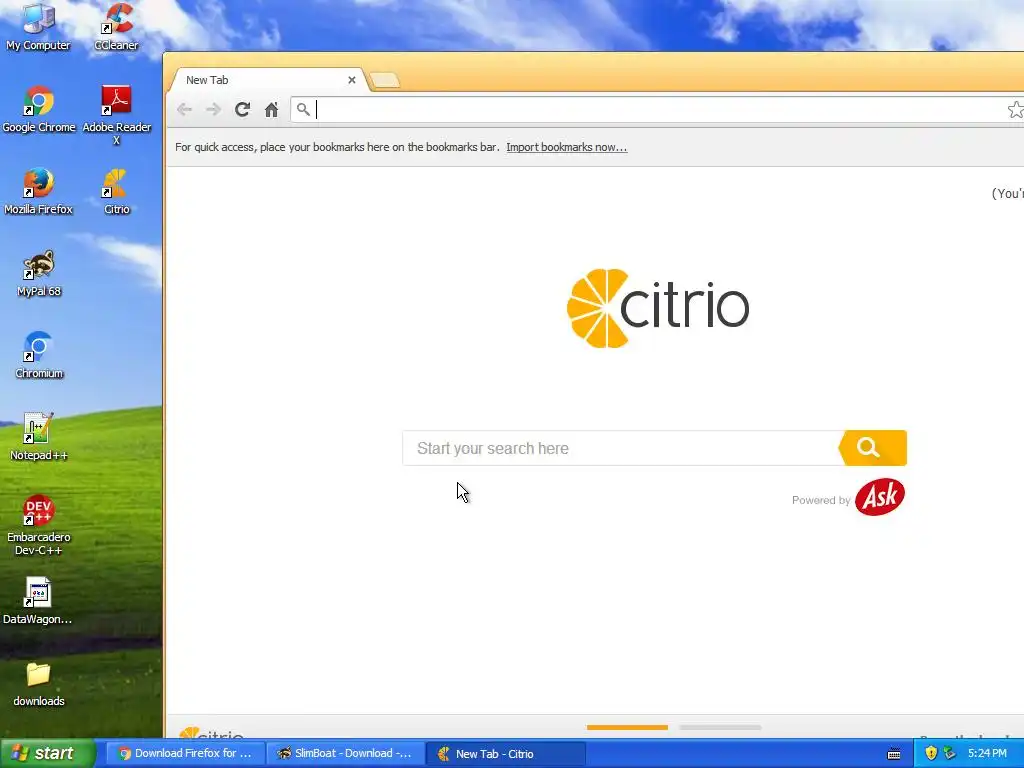Open Adobe Reader X desktop shortcut
This screenshot has width=1024, height=768.
(116, 114)
